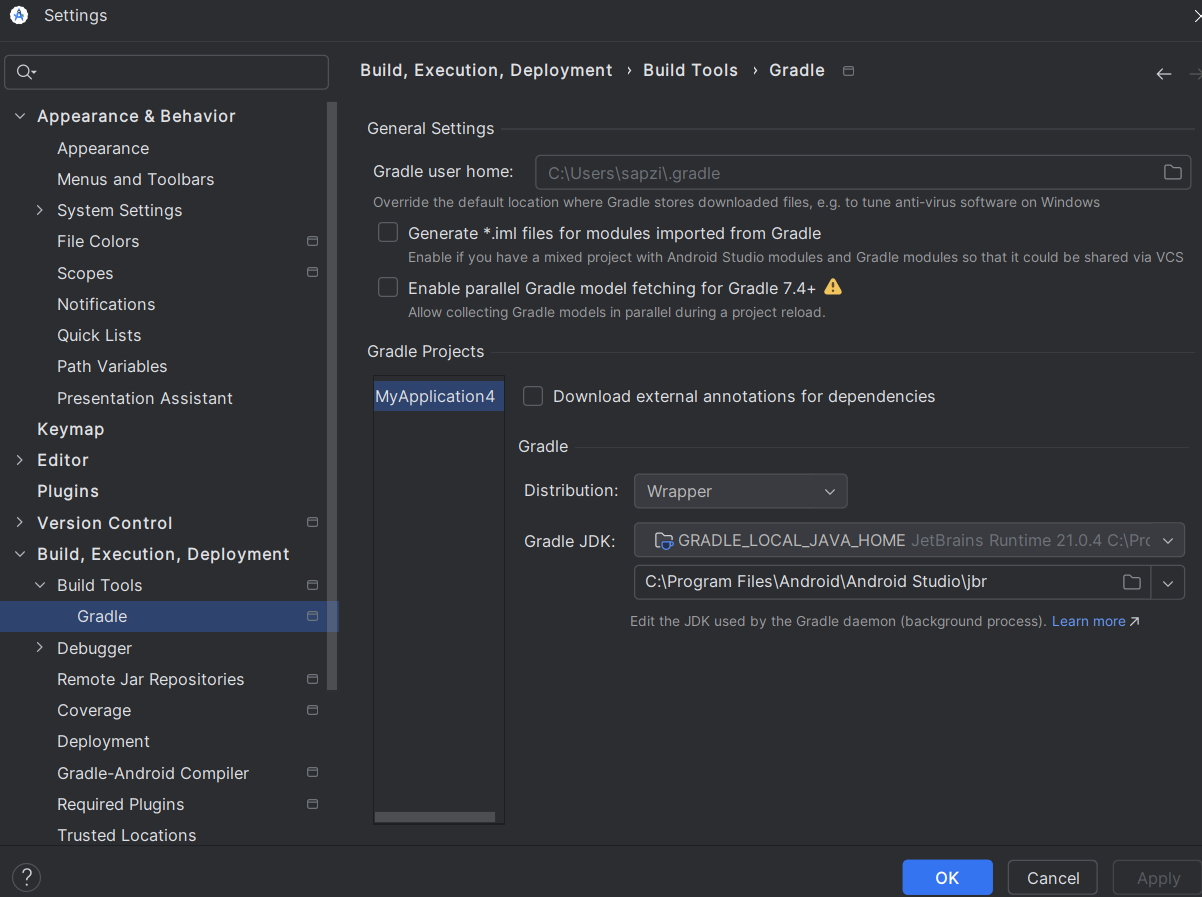Click project icon beside Remote Jar Repositories
Image resolution: width=1202 pixels, height=897 pixels.
pos(312,679)
